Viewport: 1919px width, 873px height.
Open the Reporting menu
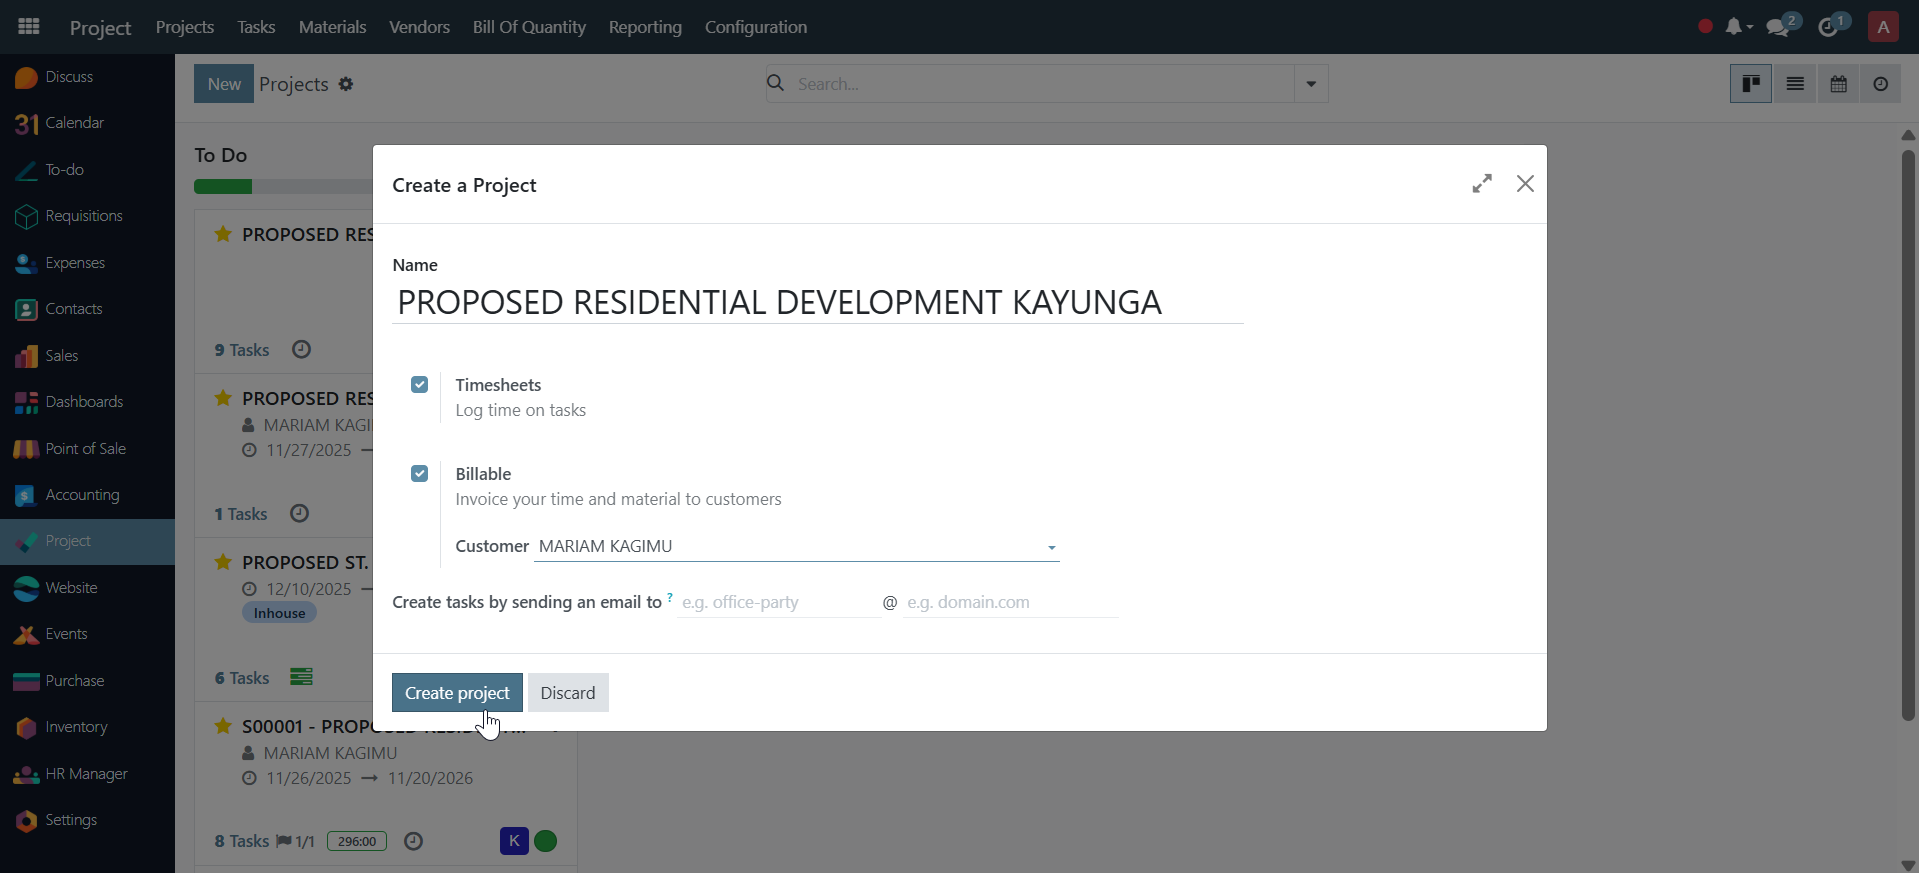click(645, 27)
